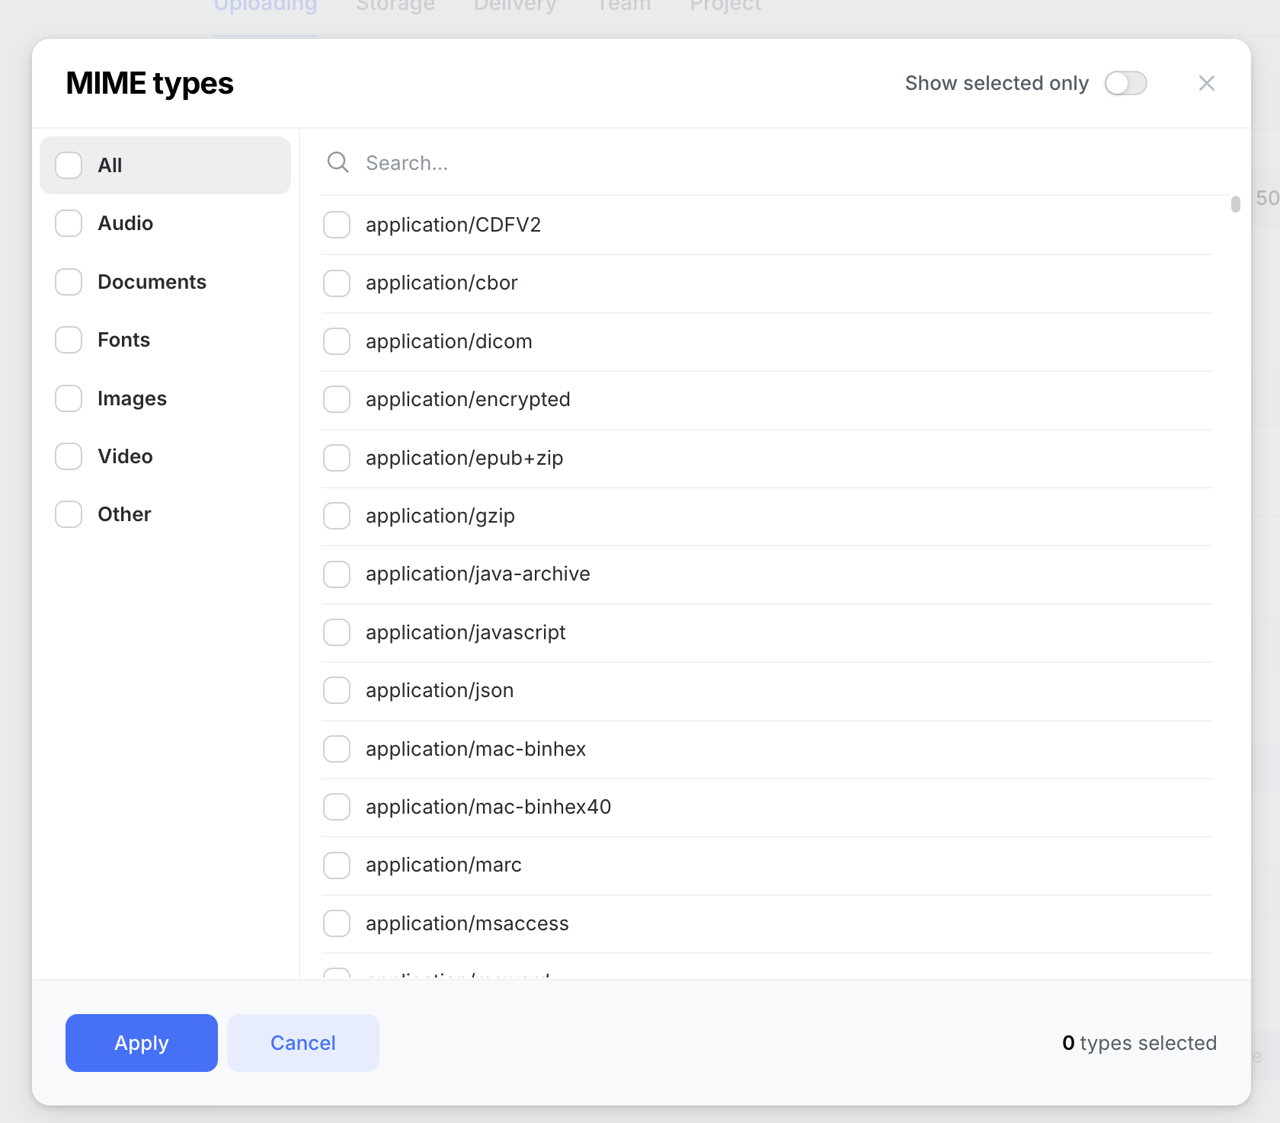Check the Documents category

(68, 282)
